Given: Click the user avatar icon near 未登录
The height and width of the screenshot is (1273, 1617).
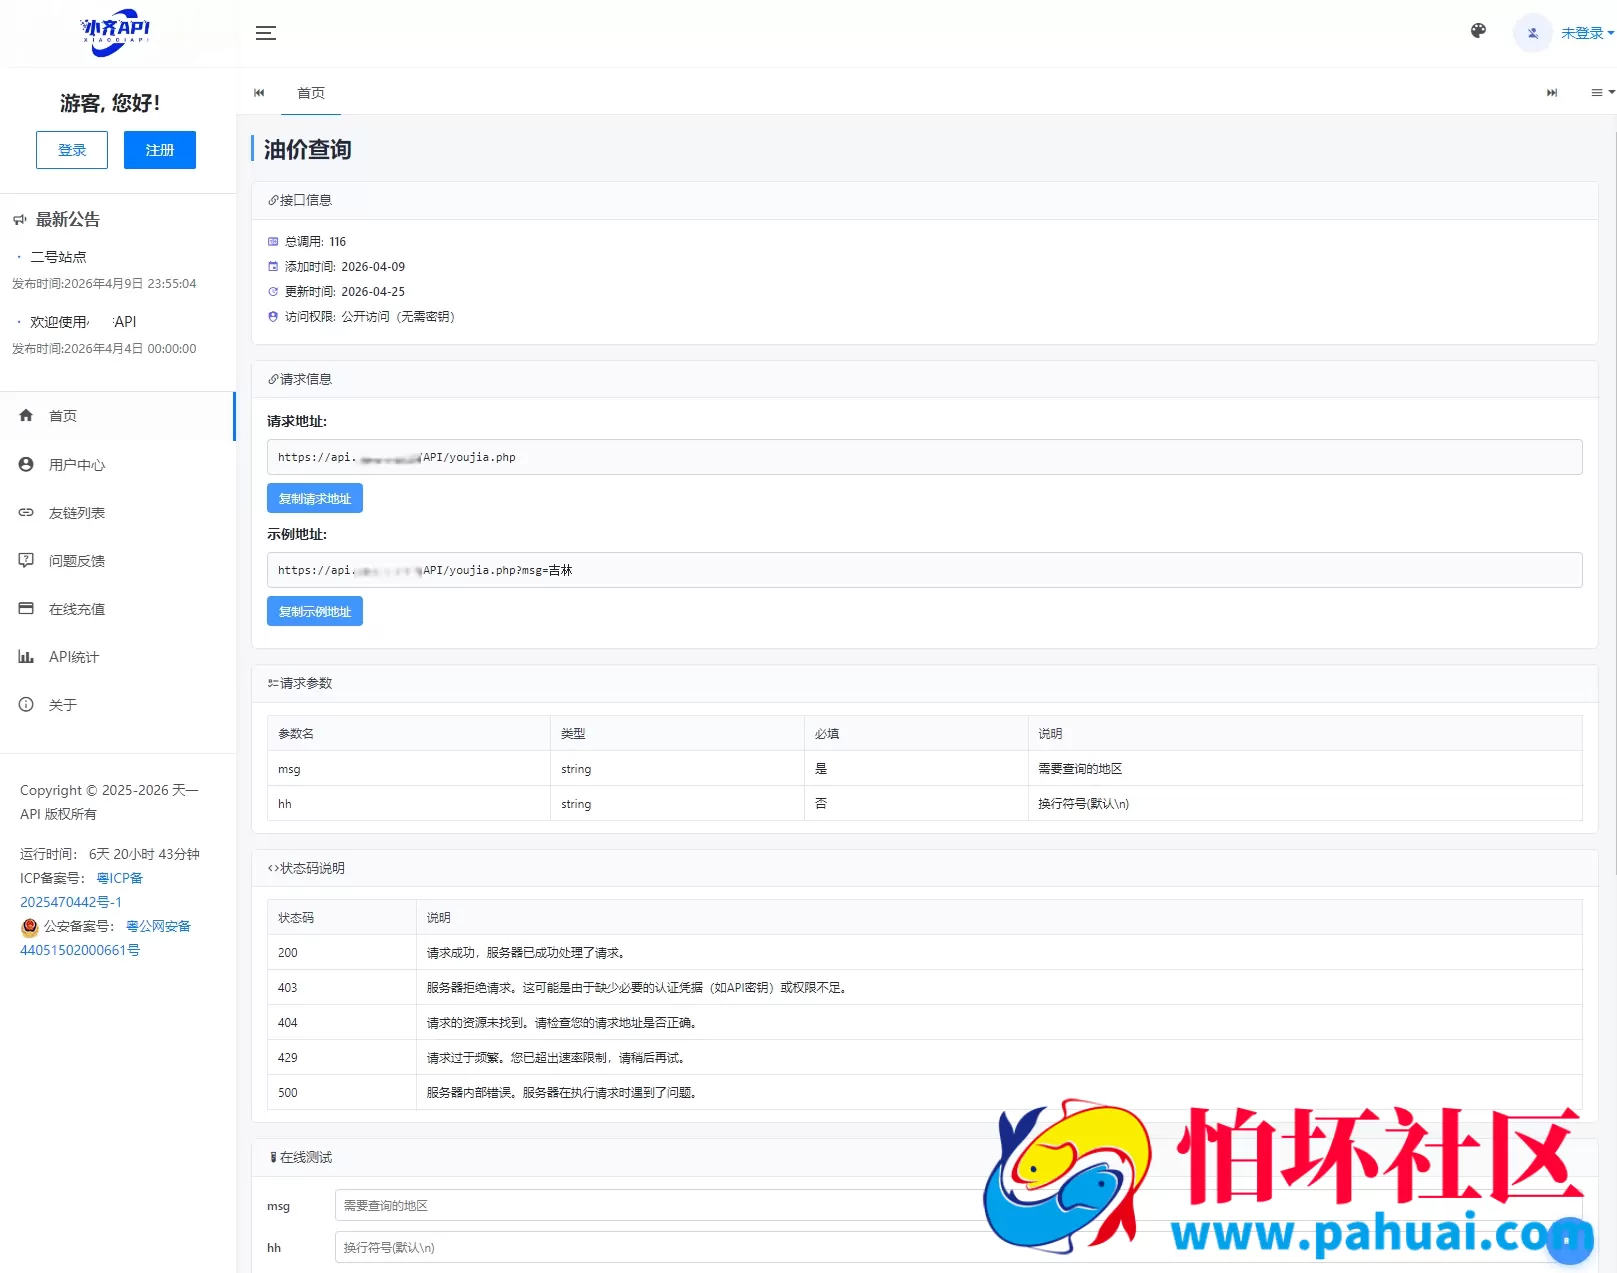Looking at the screenshot, I should (1531, 33).
